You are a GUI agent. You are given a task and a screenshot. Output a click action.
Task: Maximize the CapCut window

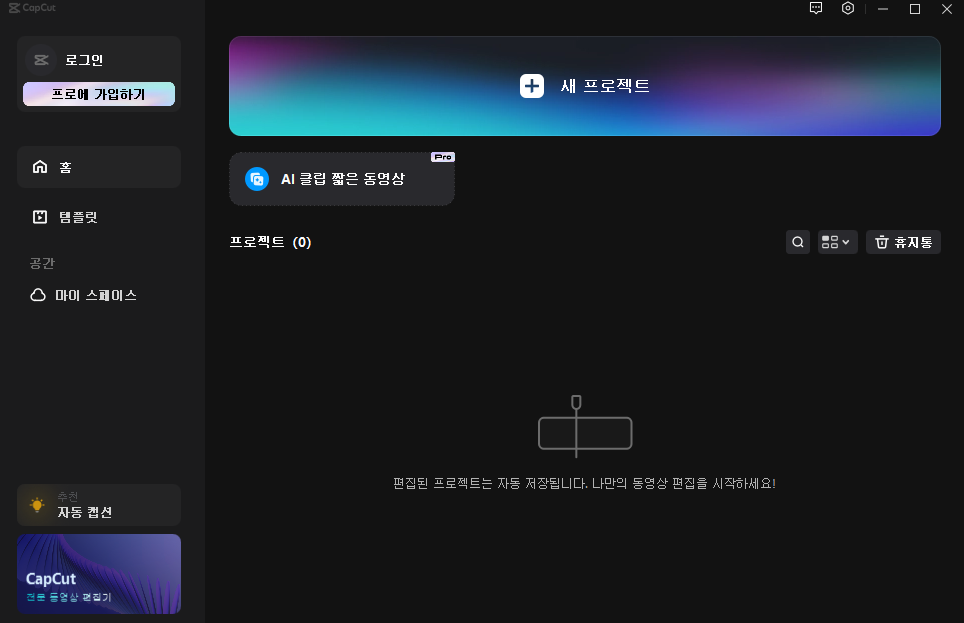pos(915,9)
